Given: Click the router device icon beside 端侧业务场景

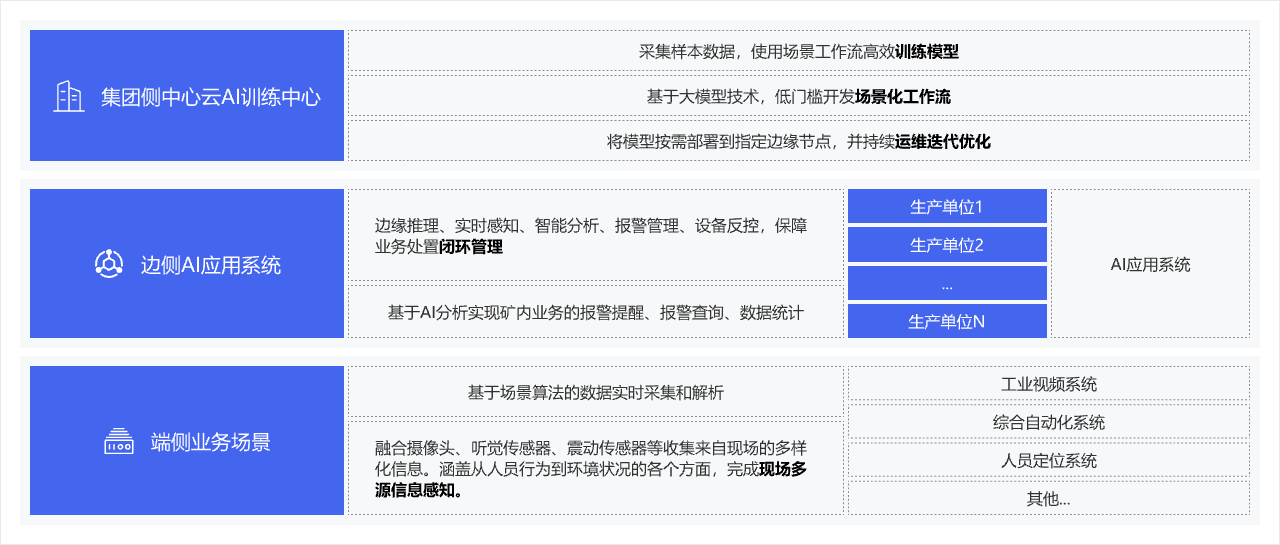Looking at the screenshot, I should click(x=119, y=442).
